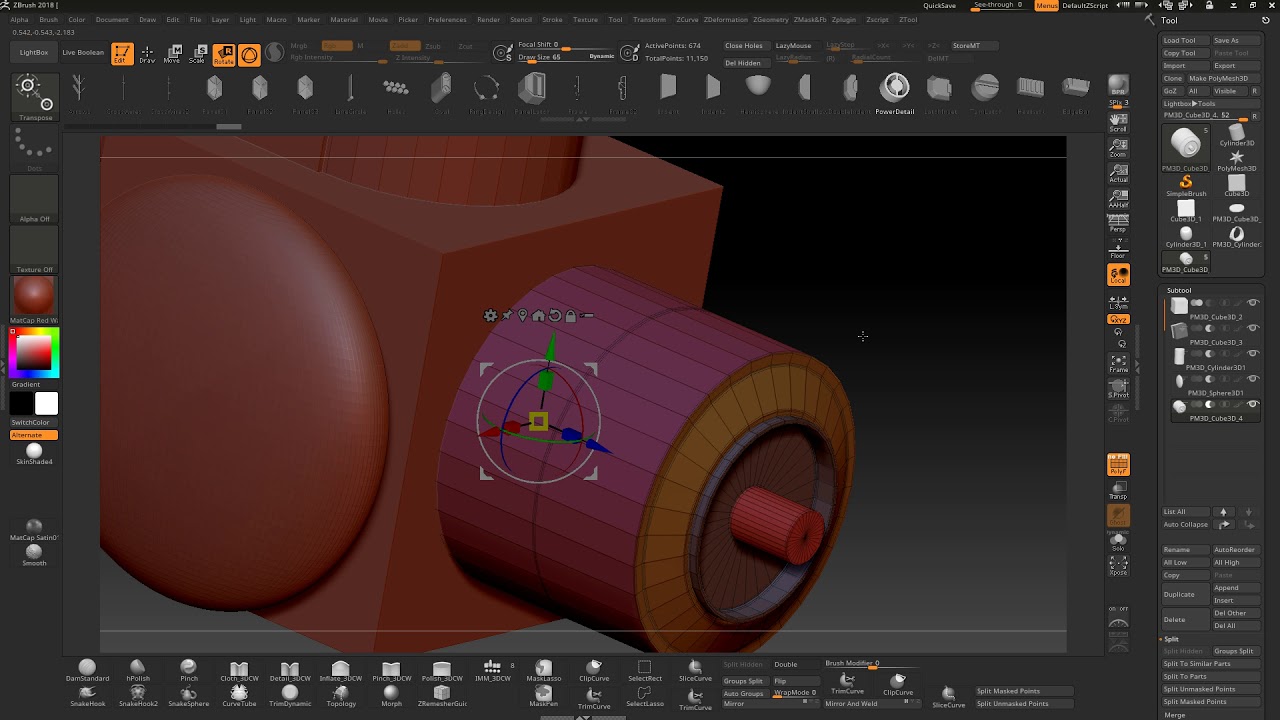Toggle Transp transparency mode
Image resolution: width=1280 pixels, height=720 pixels.
(1118, 490)
